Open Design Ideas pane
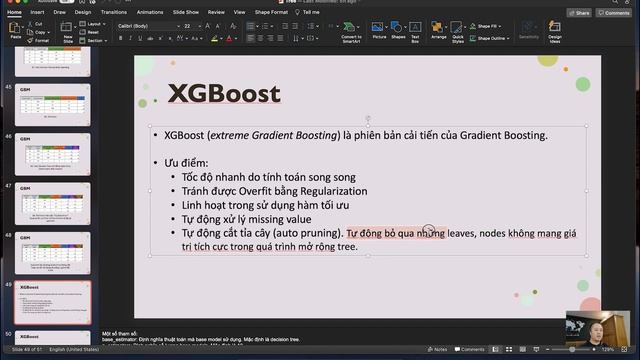 (x=554, y=32)
